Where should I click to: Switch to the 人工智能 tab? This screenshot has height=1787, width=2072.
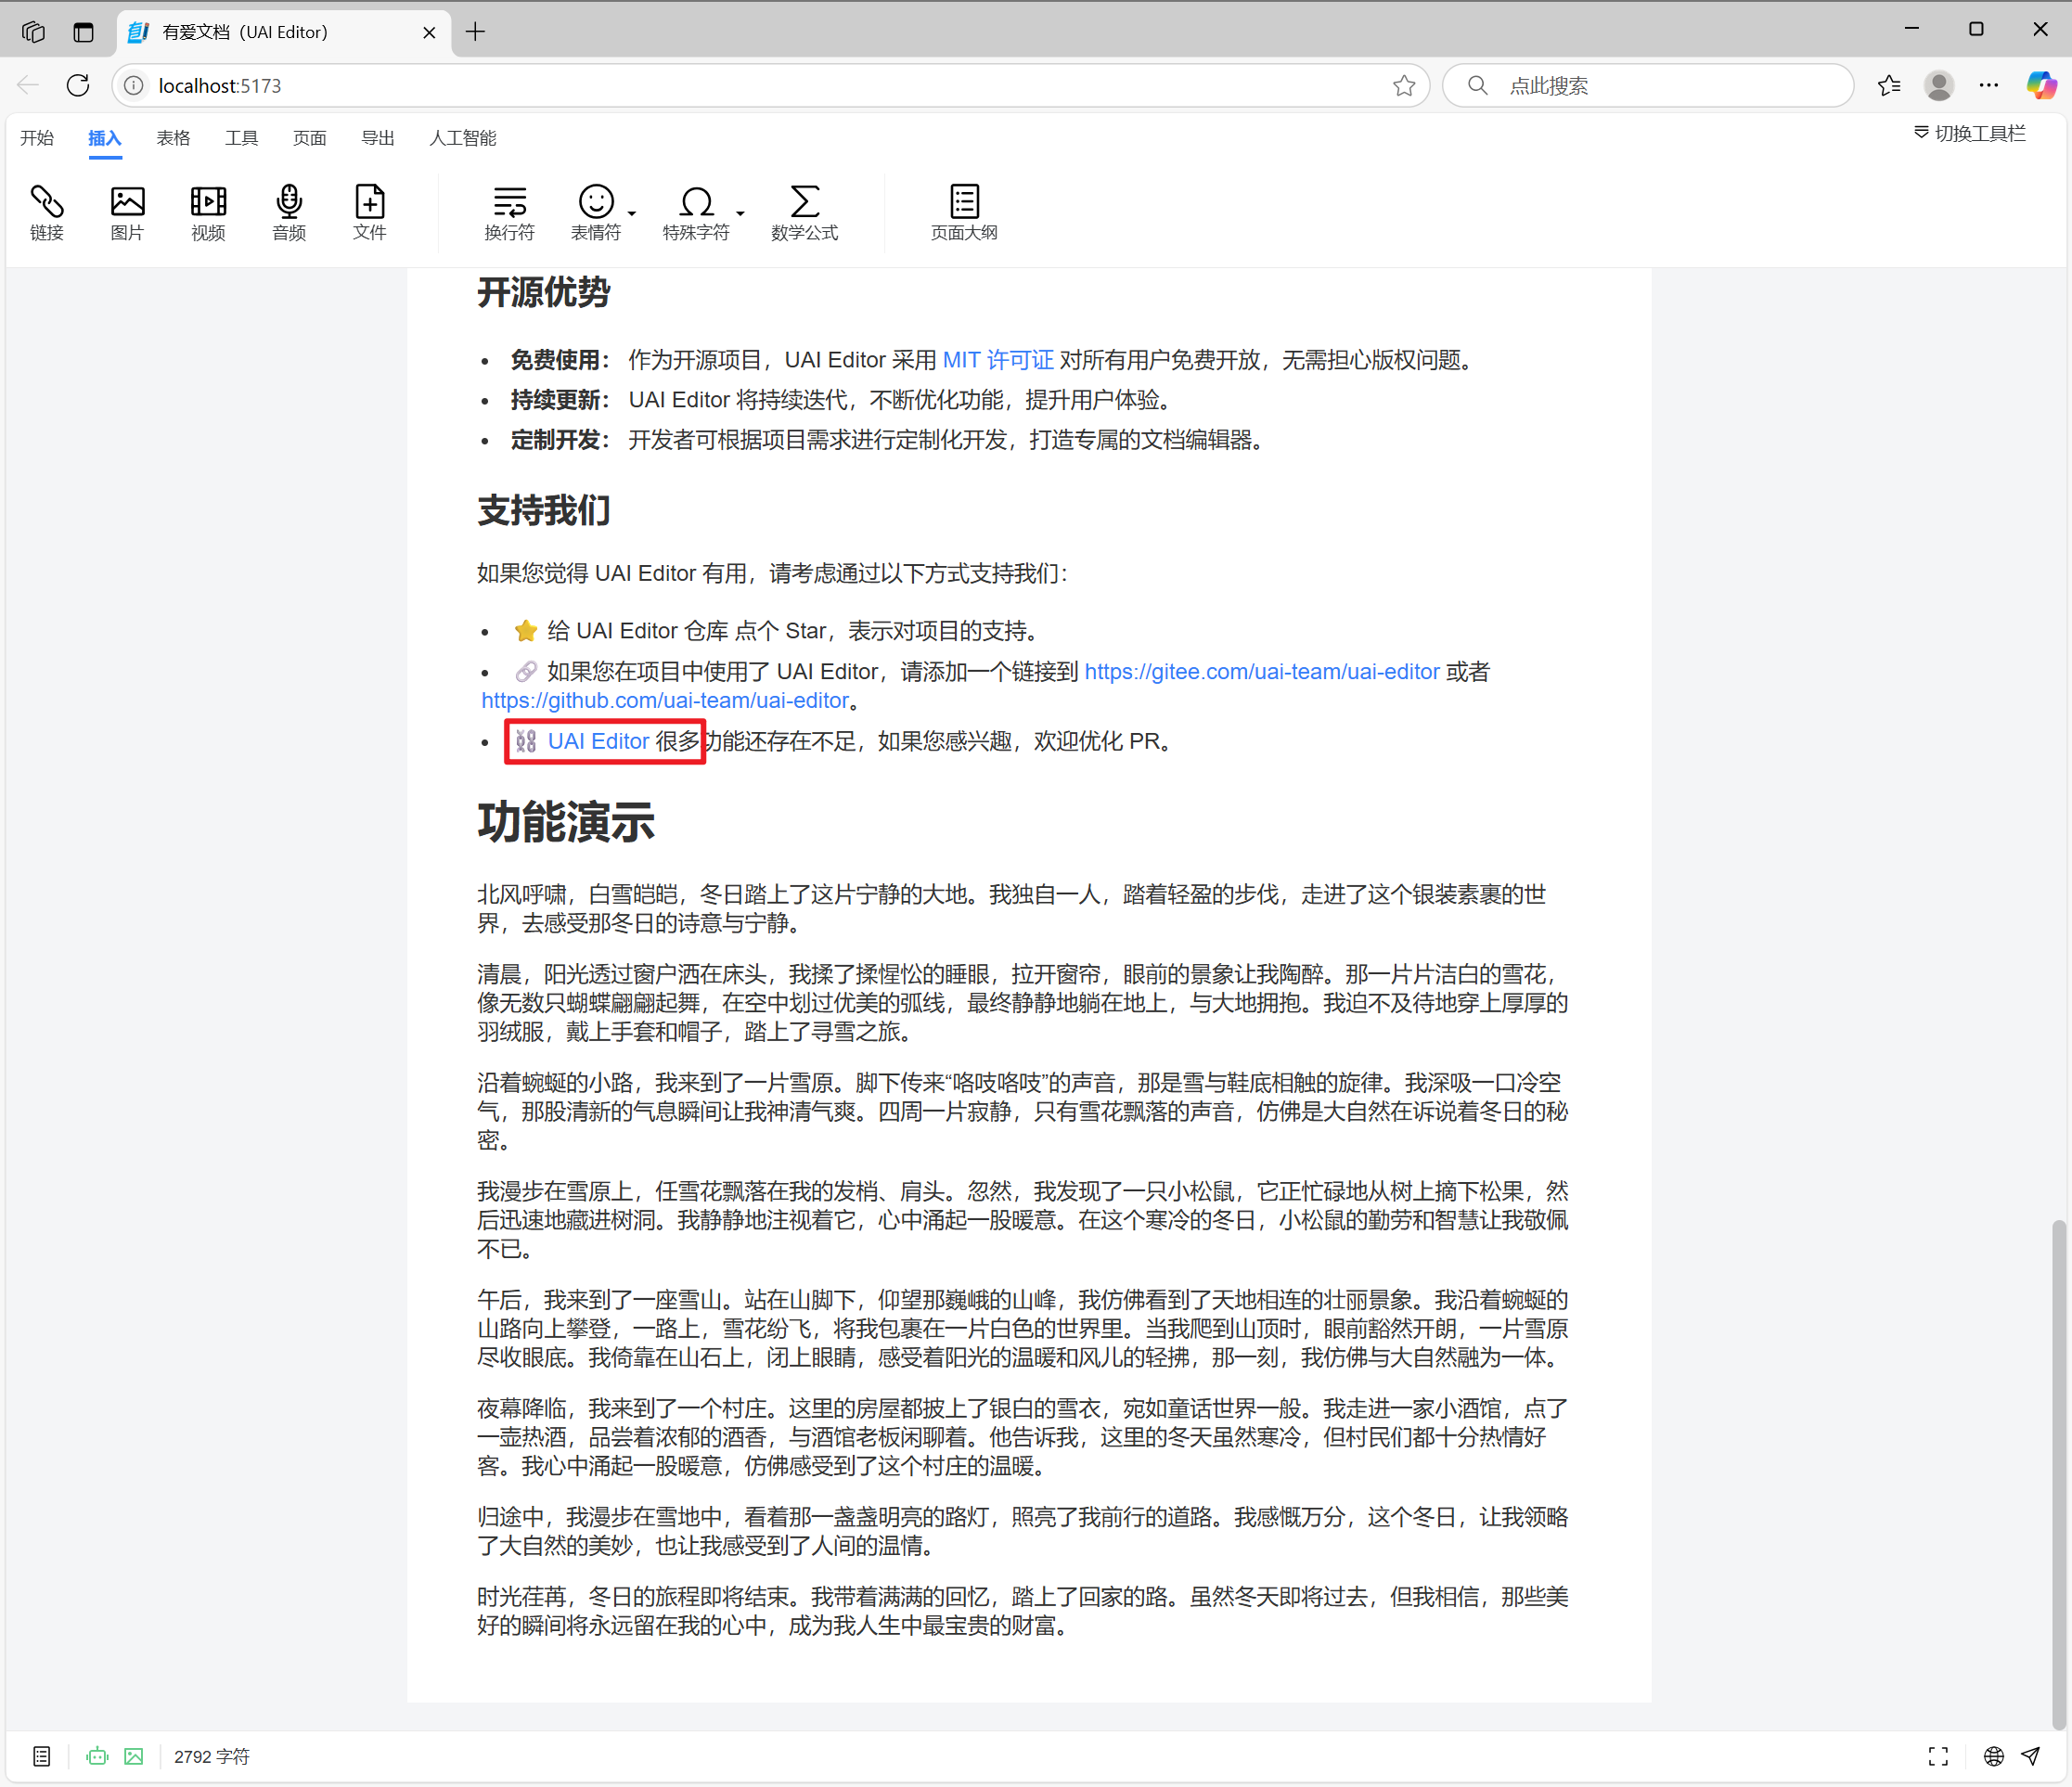click(462, 138)
